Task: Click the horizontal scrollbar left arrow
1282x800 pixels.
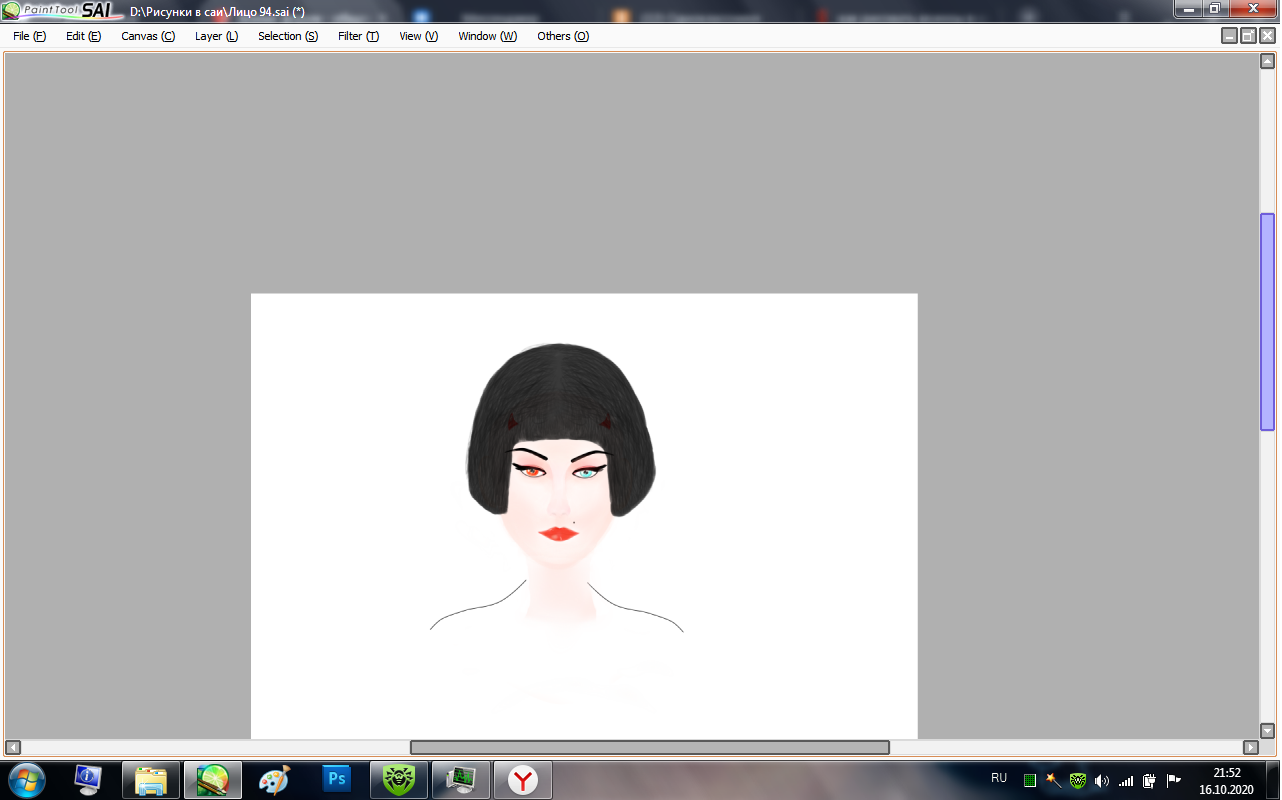Action: 12,747
